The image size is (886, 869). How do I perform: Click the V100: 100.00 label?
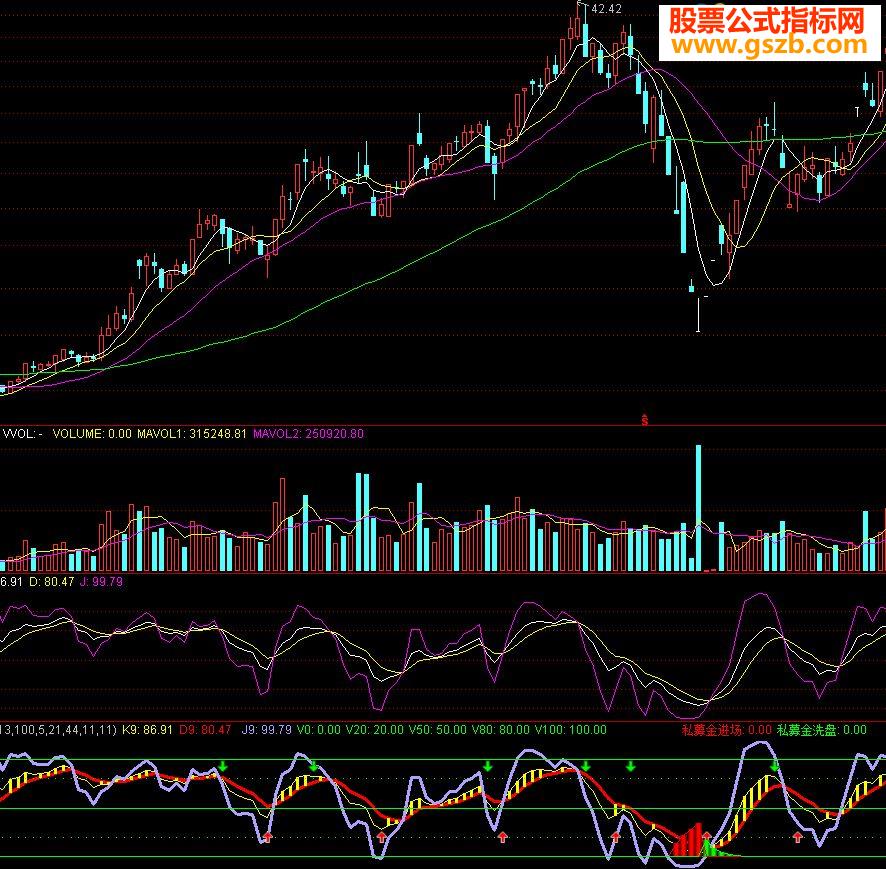(x=571, y=729)
